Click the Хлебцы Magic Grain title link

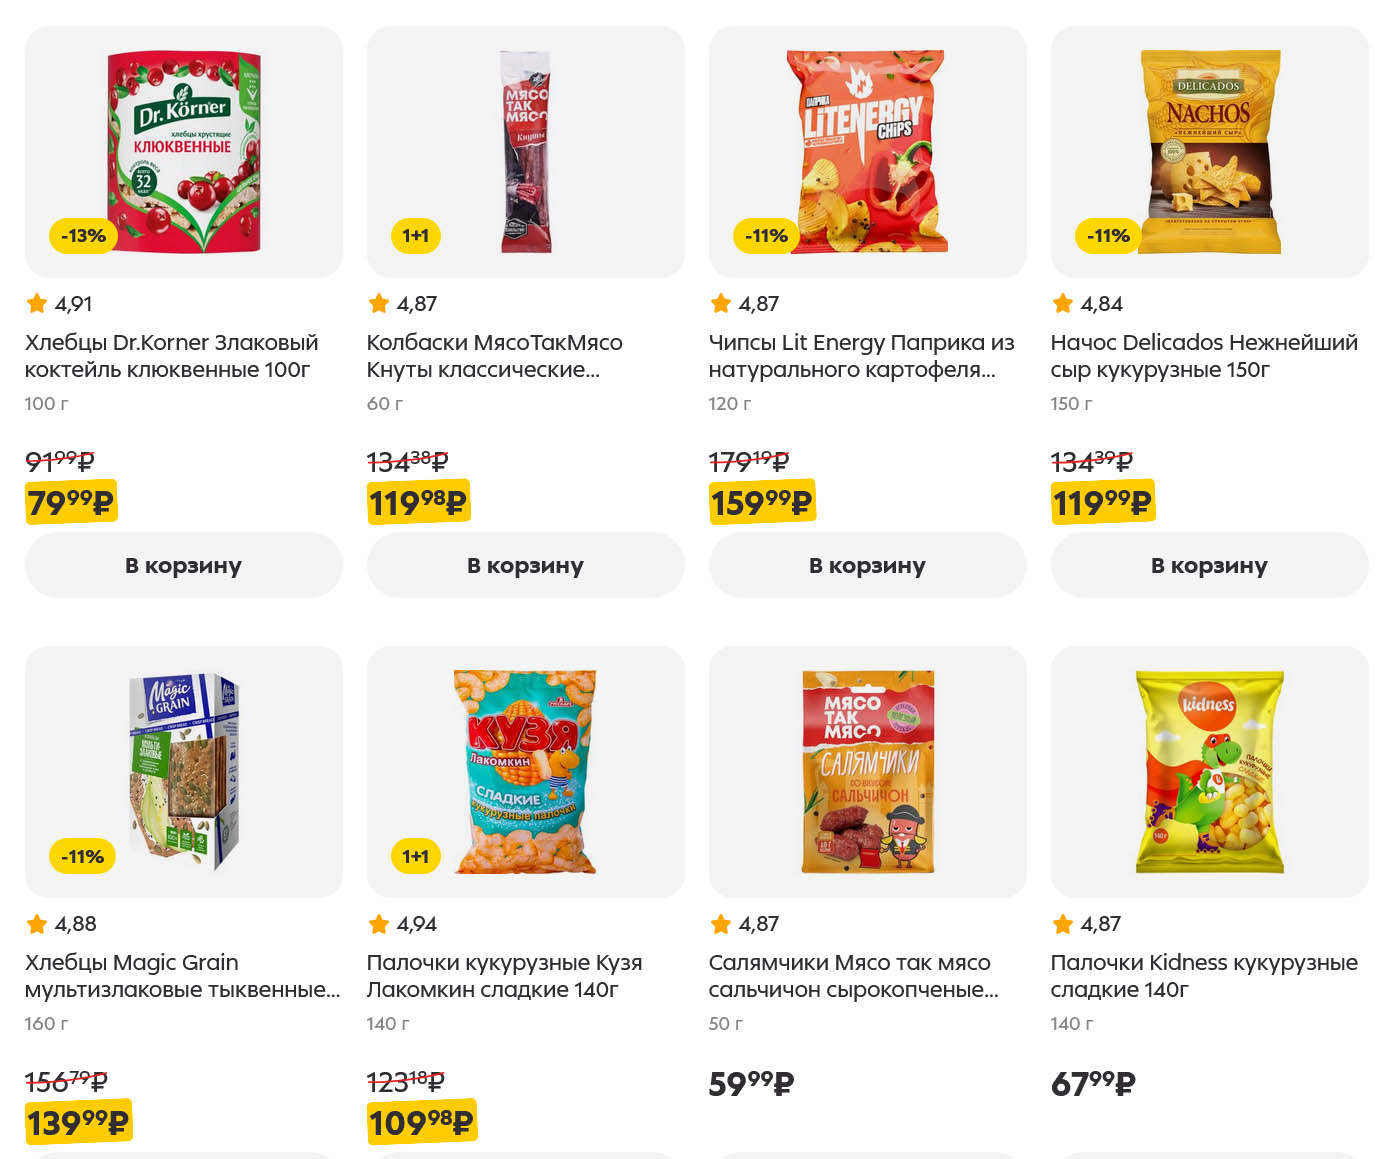click(182, 976)
